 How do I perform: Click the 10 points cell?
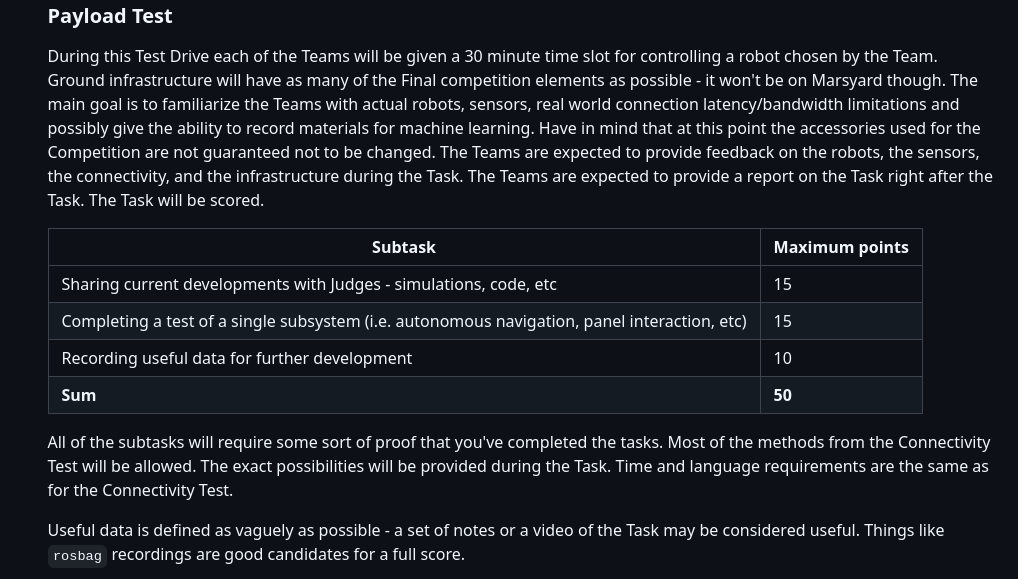[782, 358]
